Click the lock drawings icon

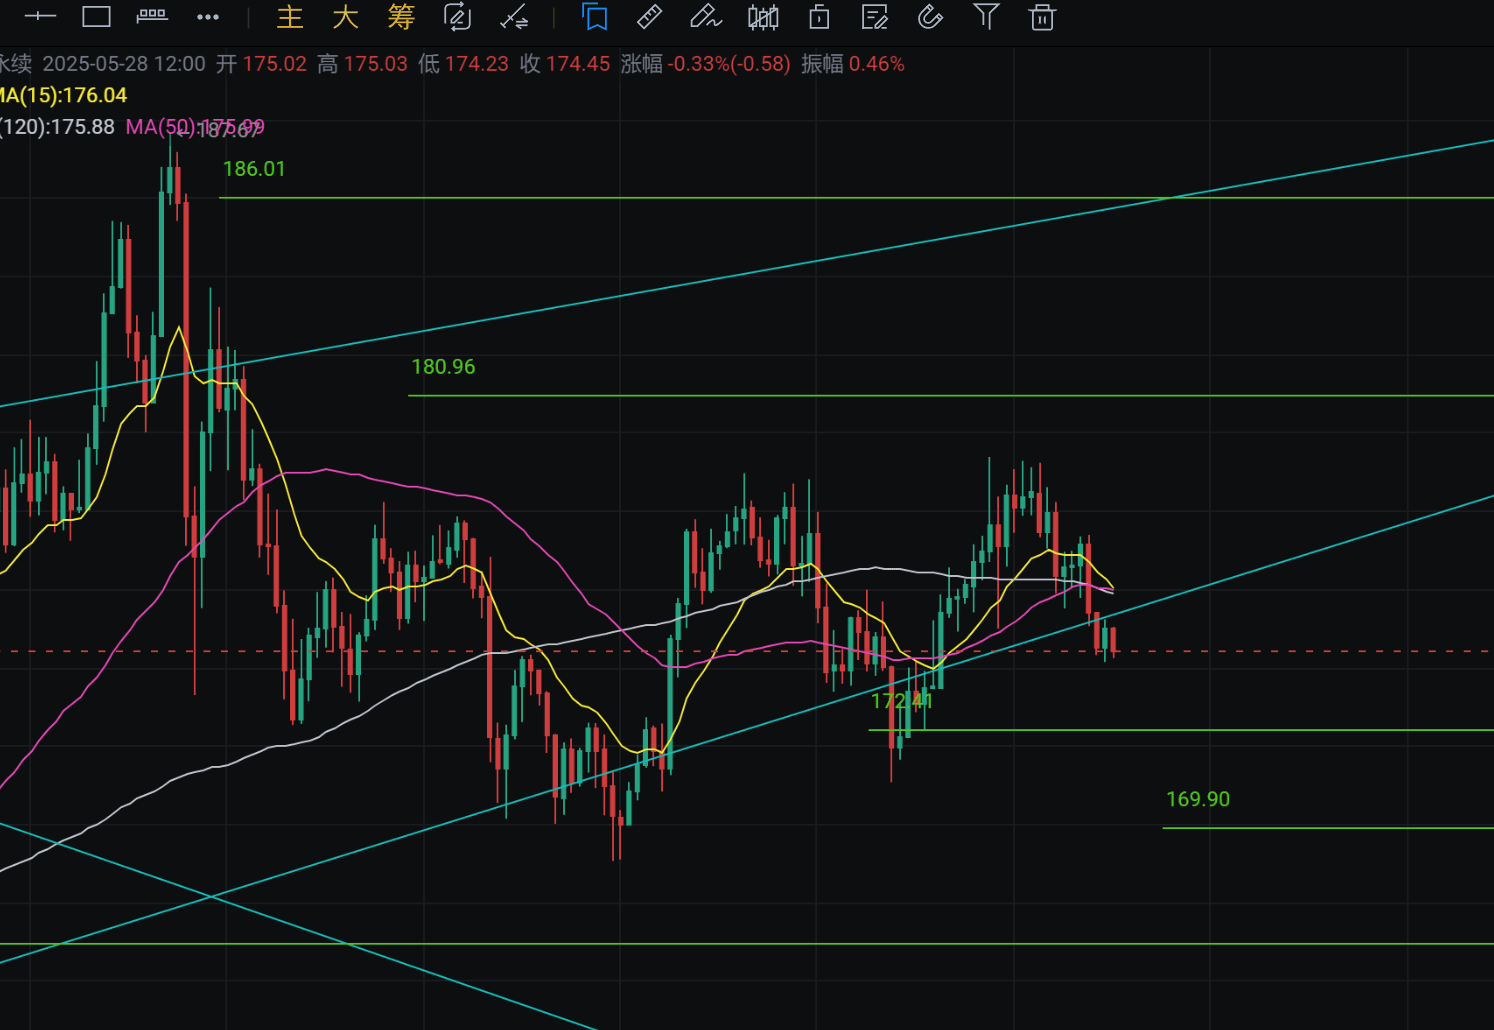[819, 17]
